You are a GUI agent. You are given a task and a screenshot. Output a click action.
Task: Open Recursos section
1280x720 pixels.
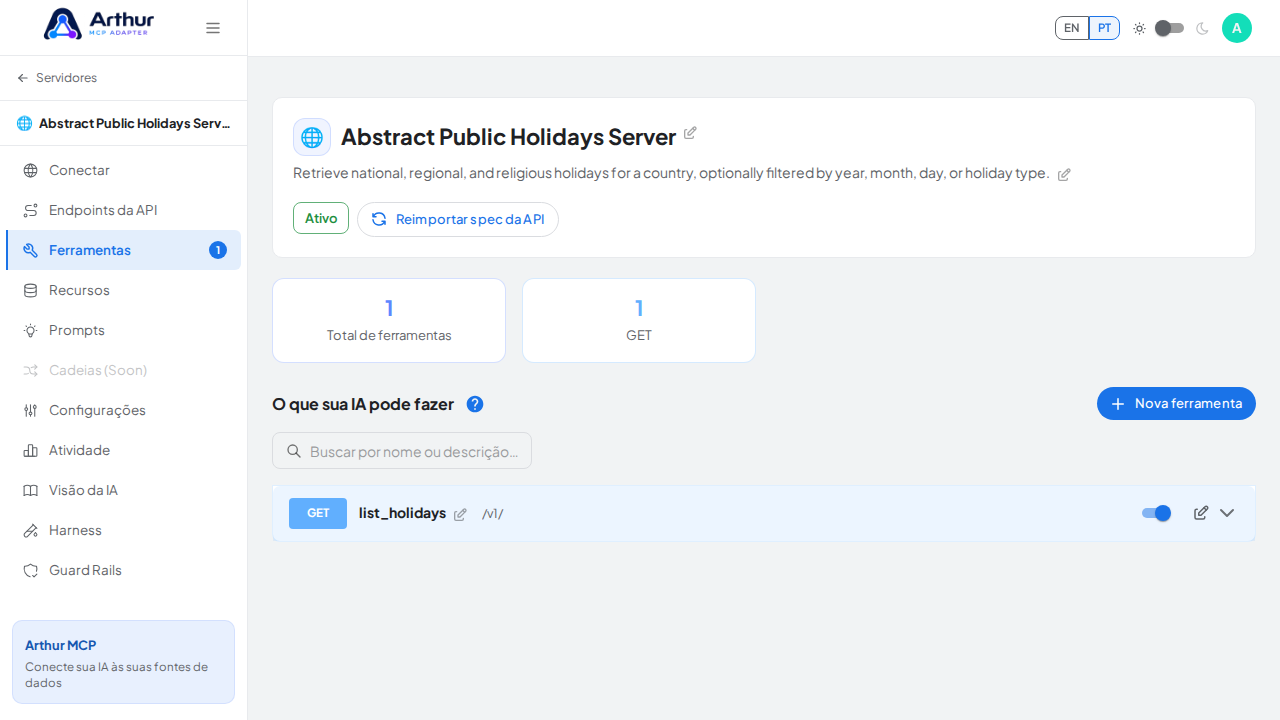point(124,290)
